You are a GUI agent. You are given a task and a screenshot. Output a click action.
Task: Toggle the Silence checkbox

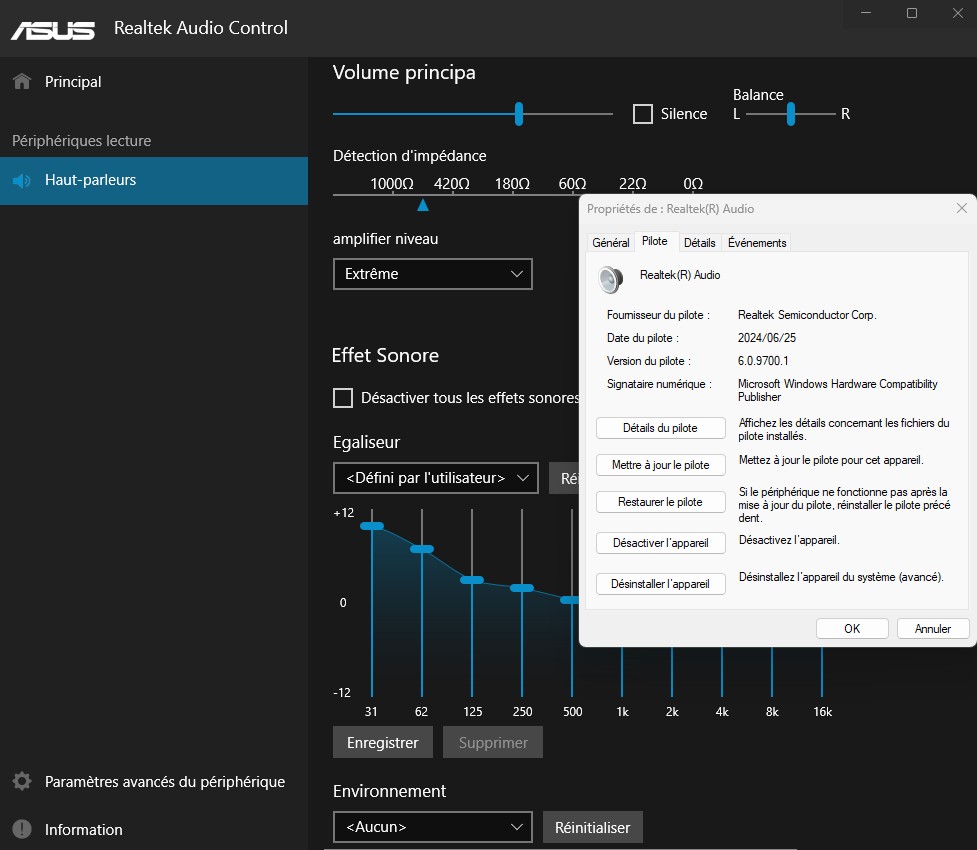(x=643, y=114)
